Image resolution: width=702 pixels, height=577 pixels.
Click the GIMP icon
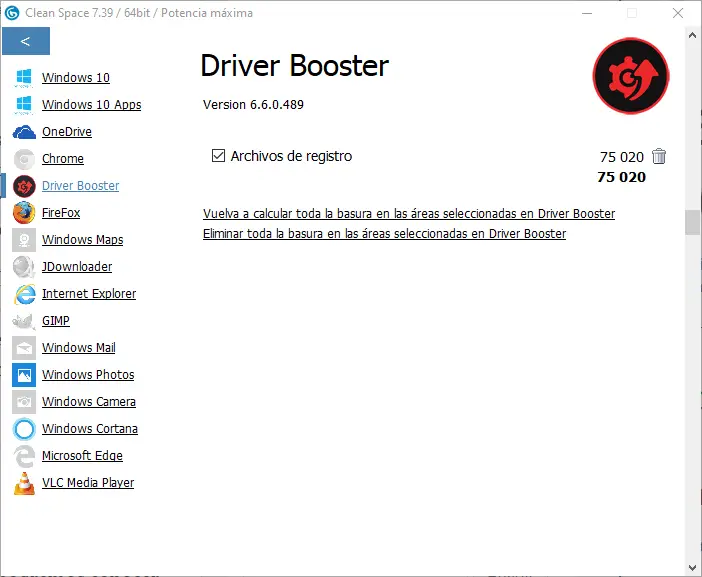[24, 321]
